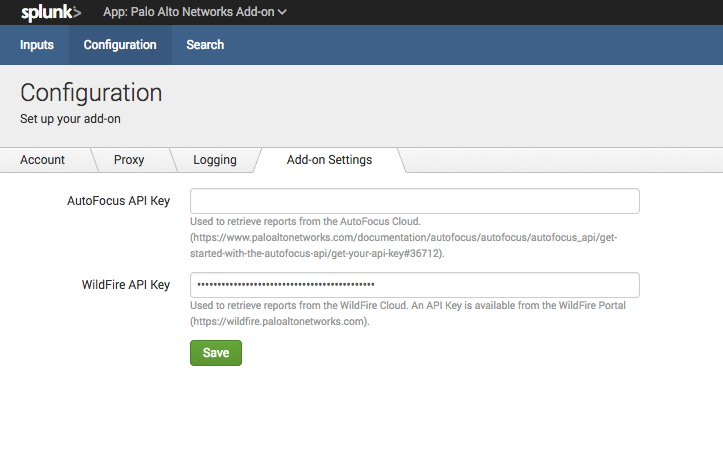Screen dimensions: 723x457
Task: Switch to the Proxy tab
Action: 129,160
